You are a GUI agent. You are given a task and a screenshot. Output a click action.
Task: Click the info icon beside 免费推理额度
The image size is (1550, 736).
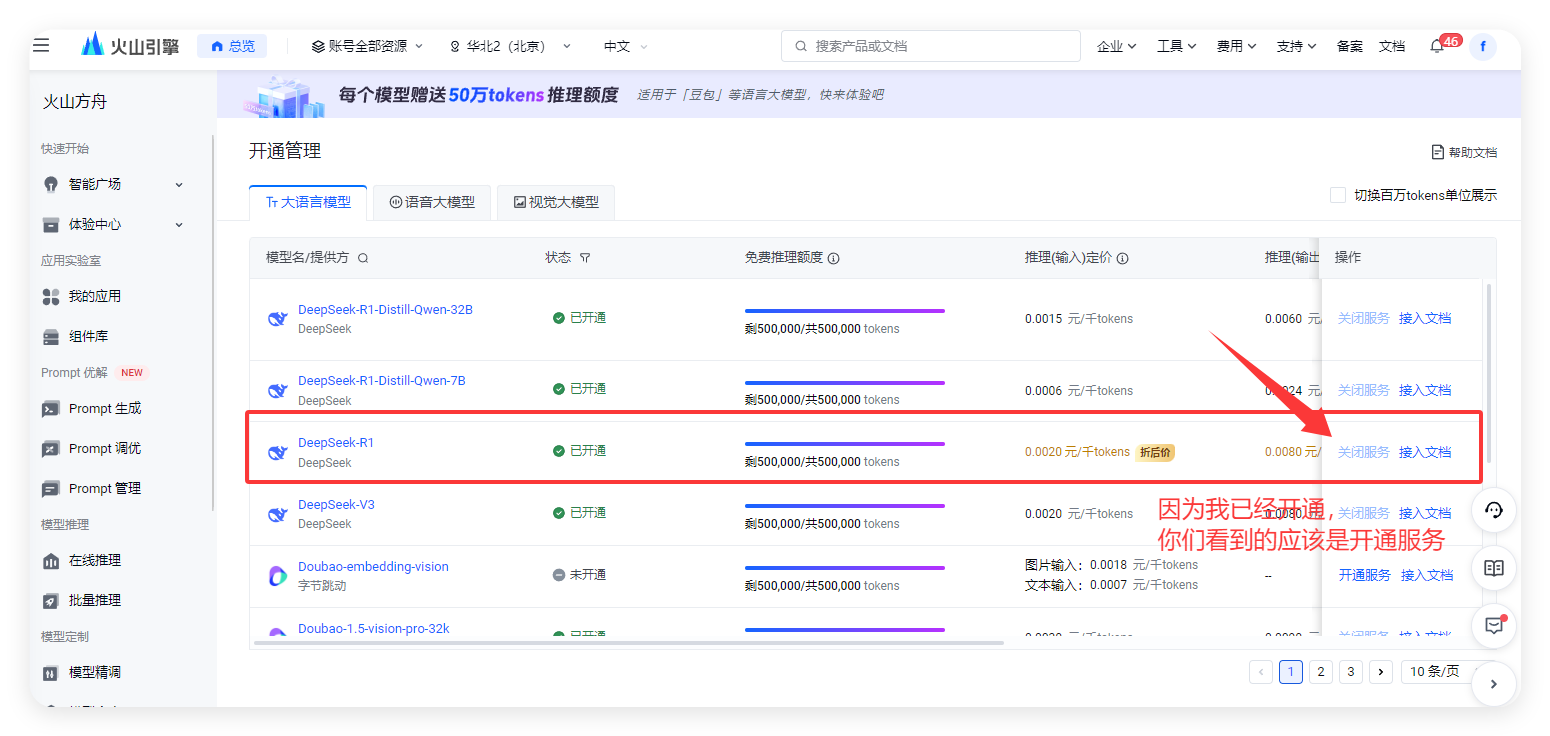click(833, 258)
